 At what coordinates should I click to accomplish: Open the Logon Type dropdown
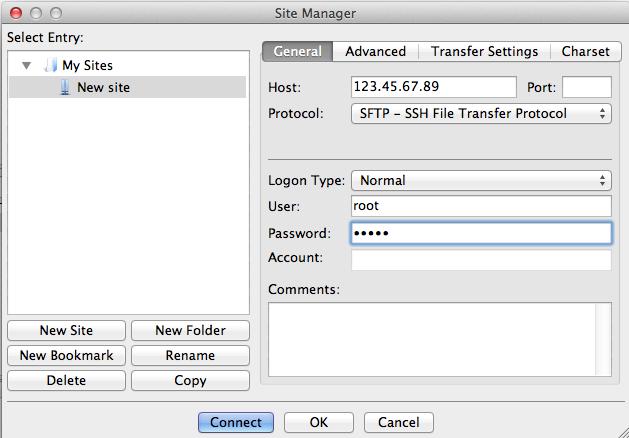click(x=480, y=181)
